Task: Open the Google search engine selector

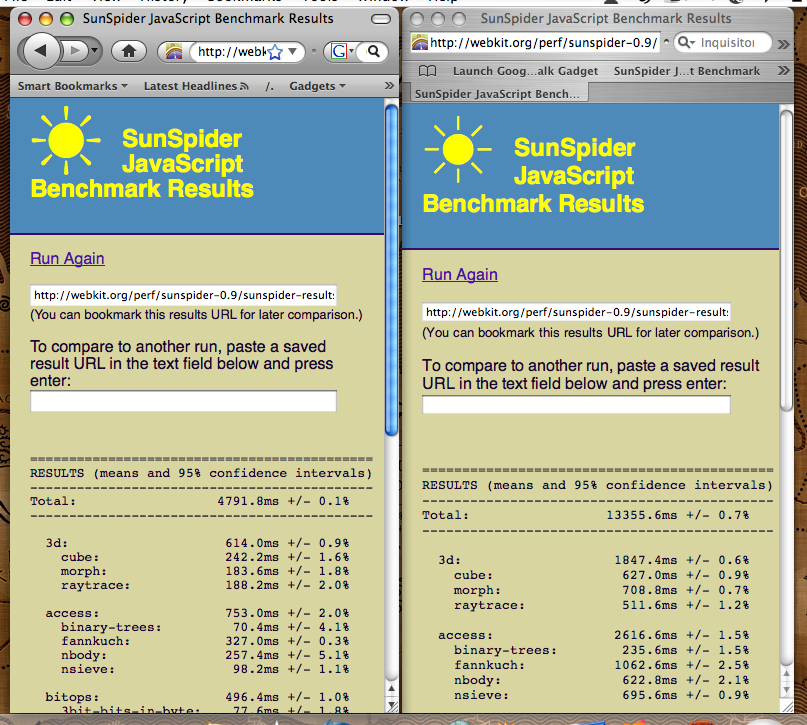Action: point(342,51)
